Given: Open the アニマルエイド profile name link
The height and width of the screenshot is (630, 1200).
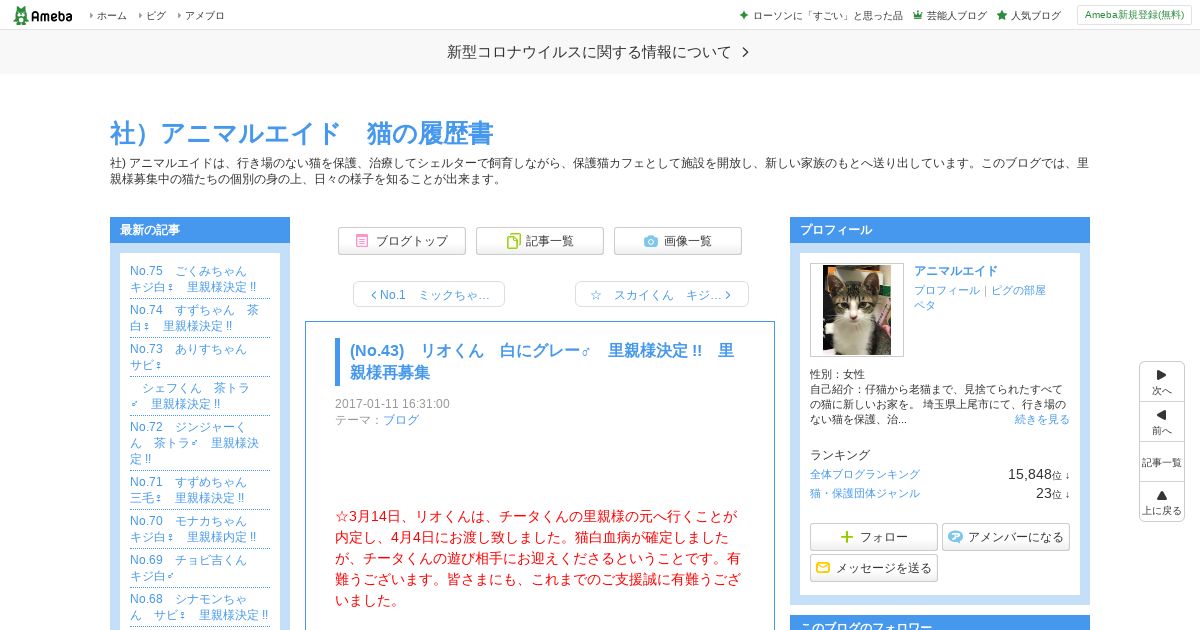Looking at the screenshot, I should tap(956, 271).
